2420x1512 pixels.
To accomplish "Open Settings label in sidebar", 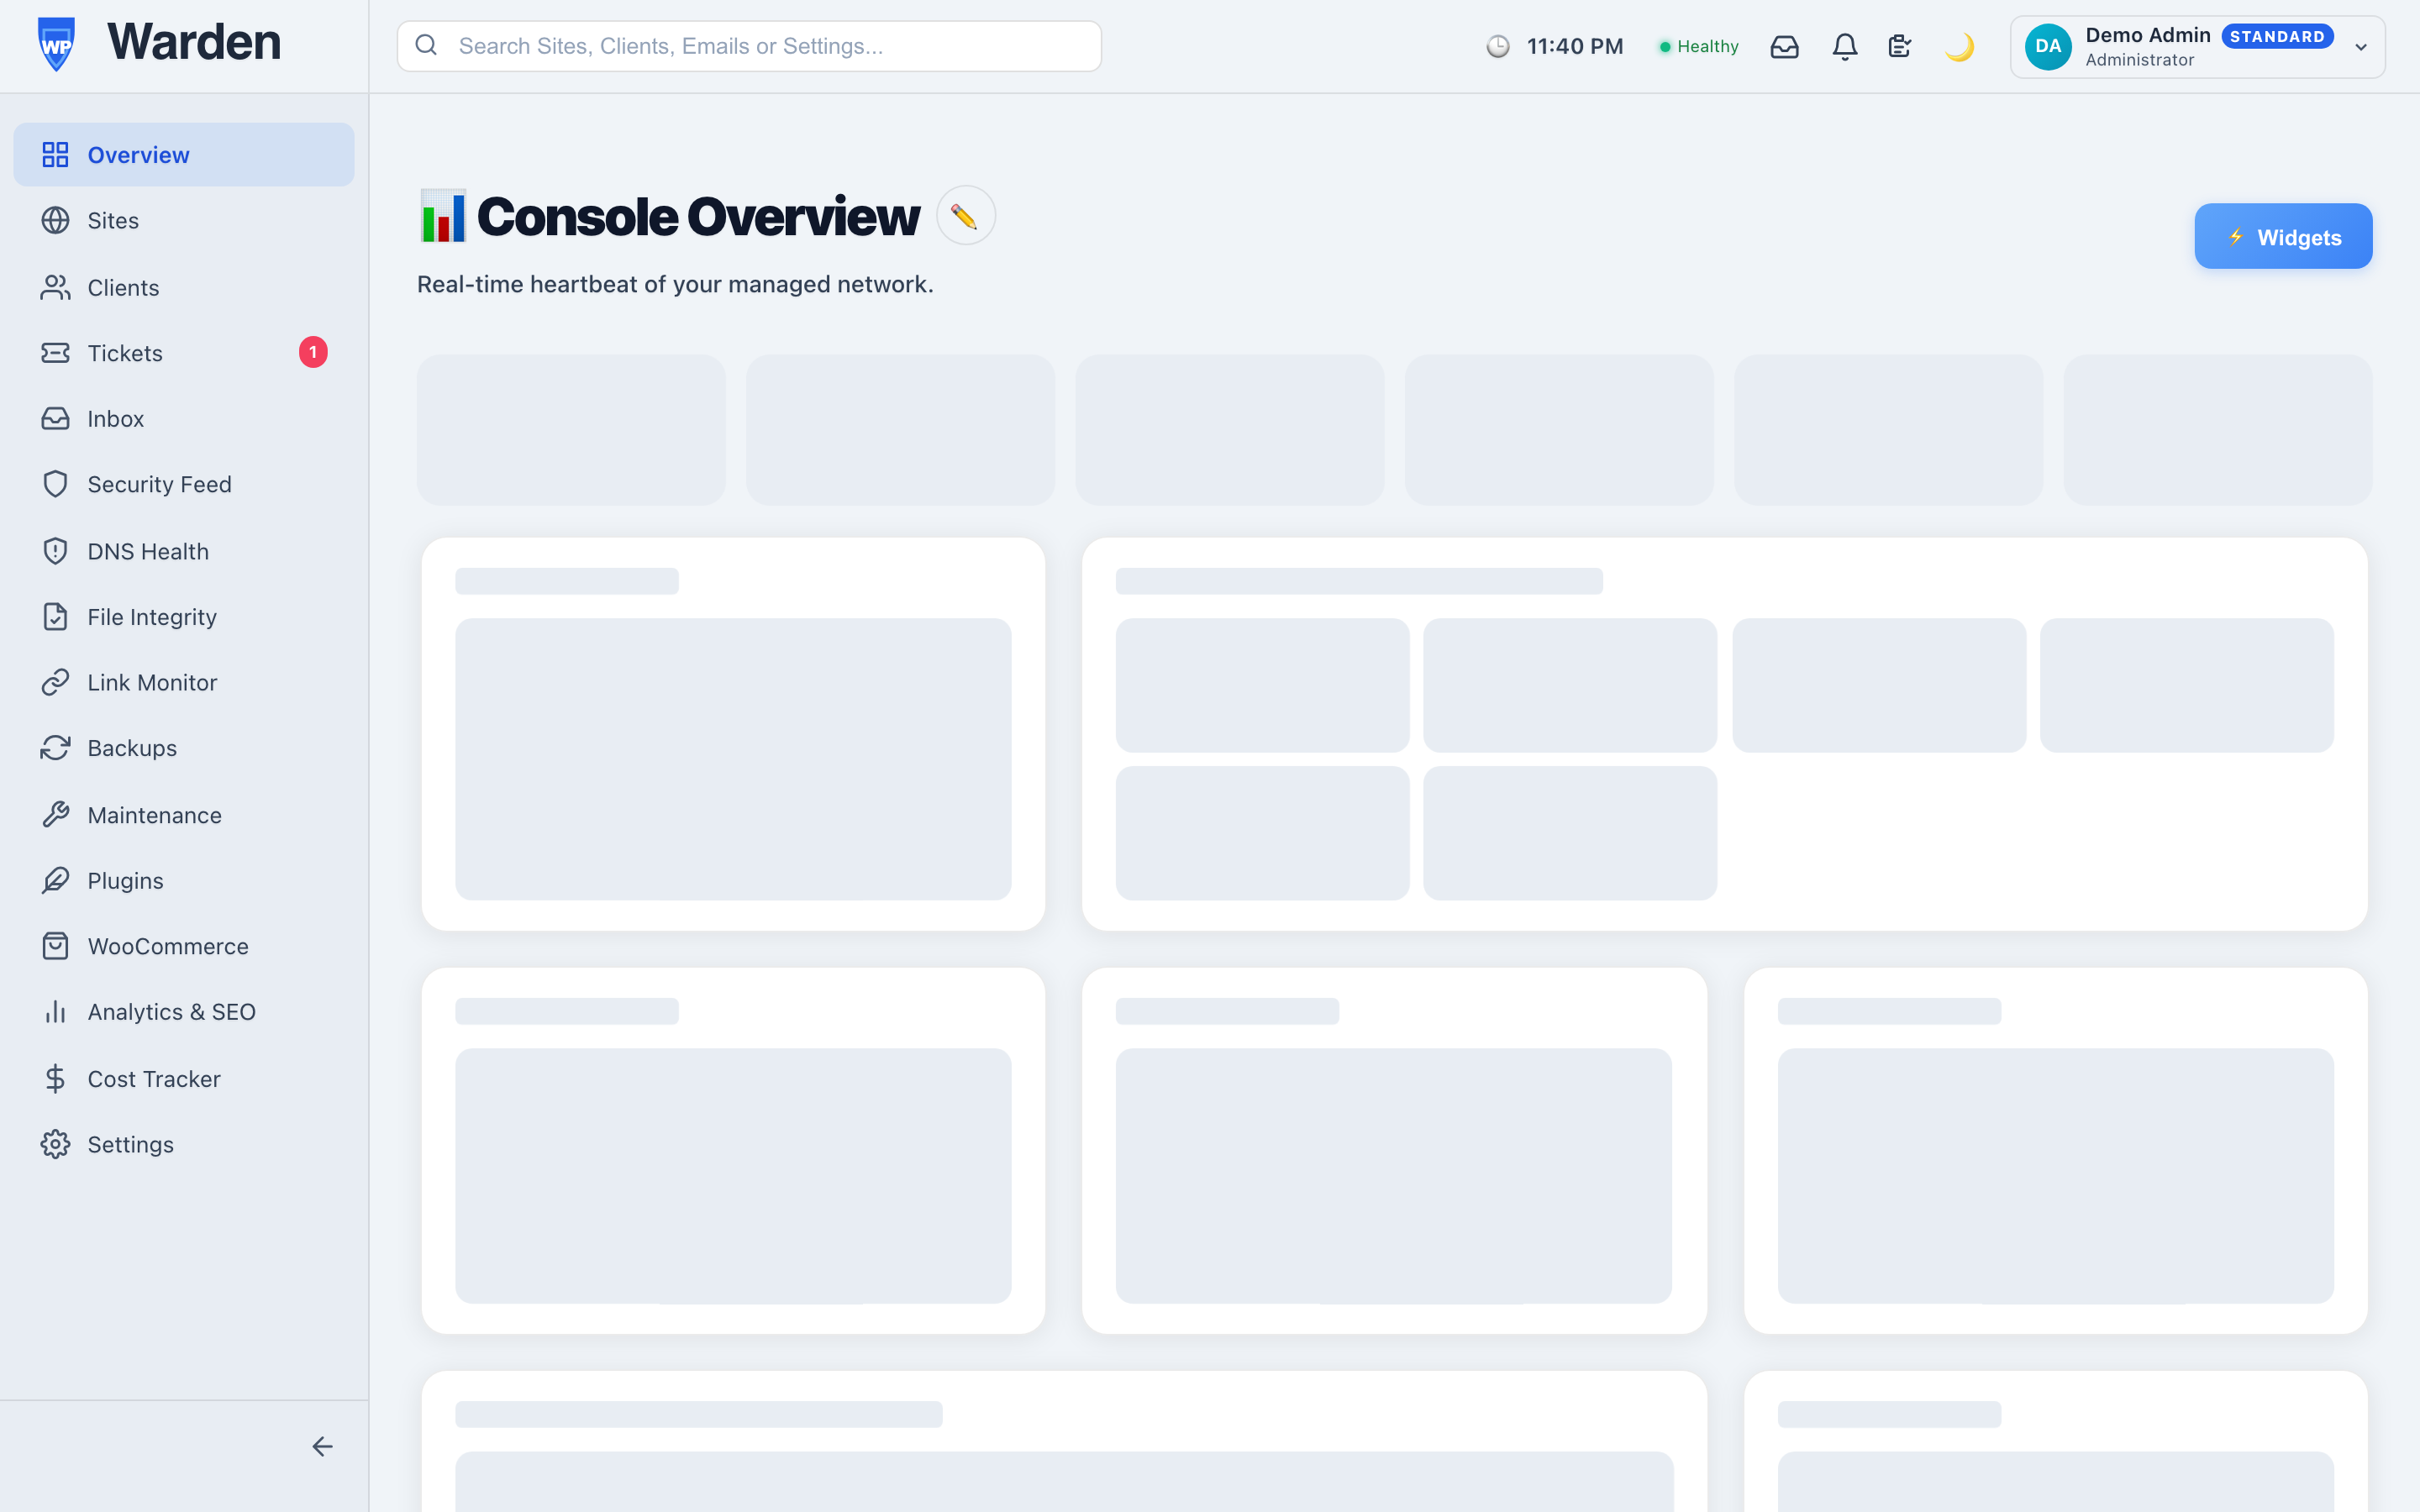I will (131, 1144).
